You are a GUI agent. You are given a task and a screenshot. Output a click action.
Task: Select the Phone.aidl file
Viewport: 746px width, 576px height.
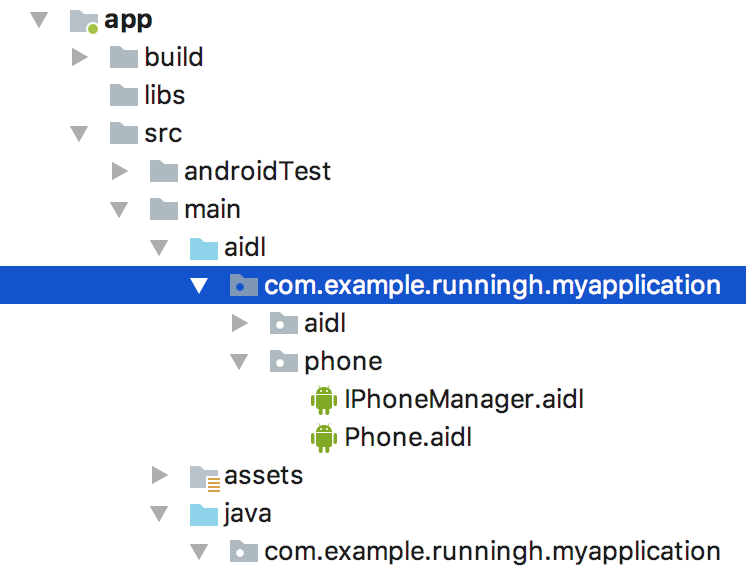click(x=408, y=438)
